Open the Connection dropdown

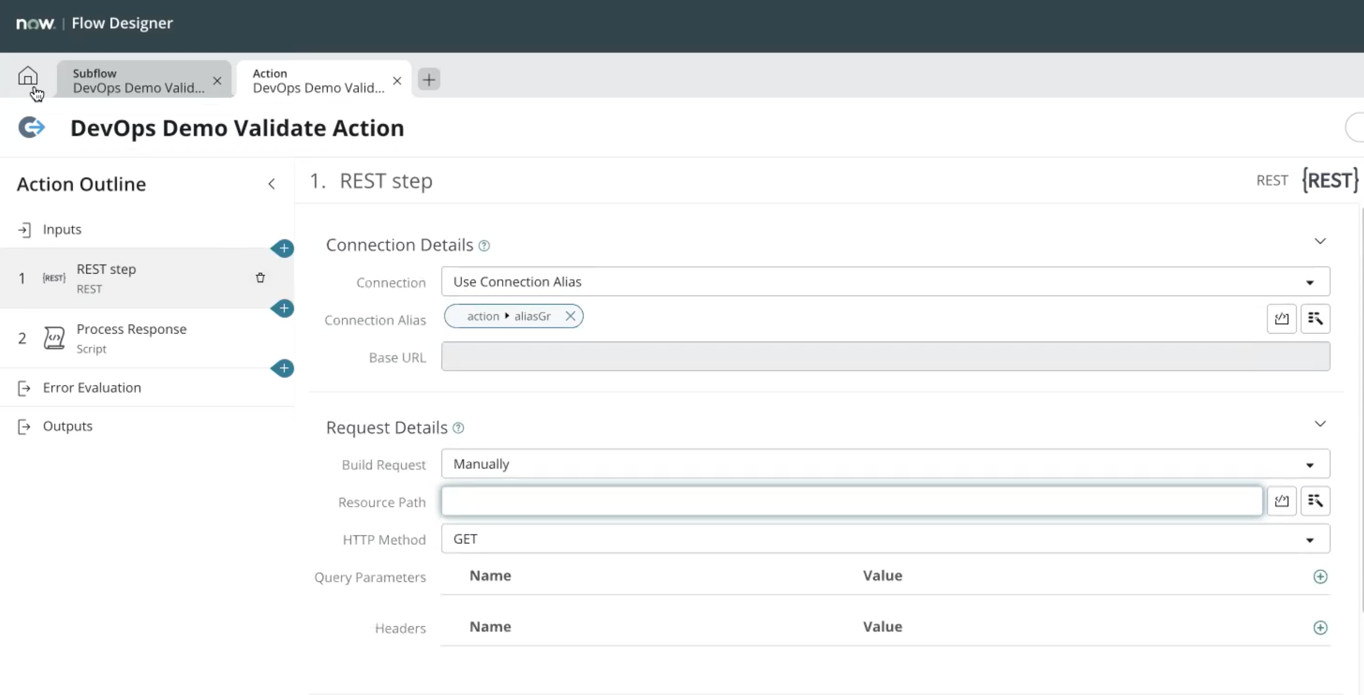pos(885,281)
